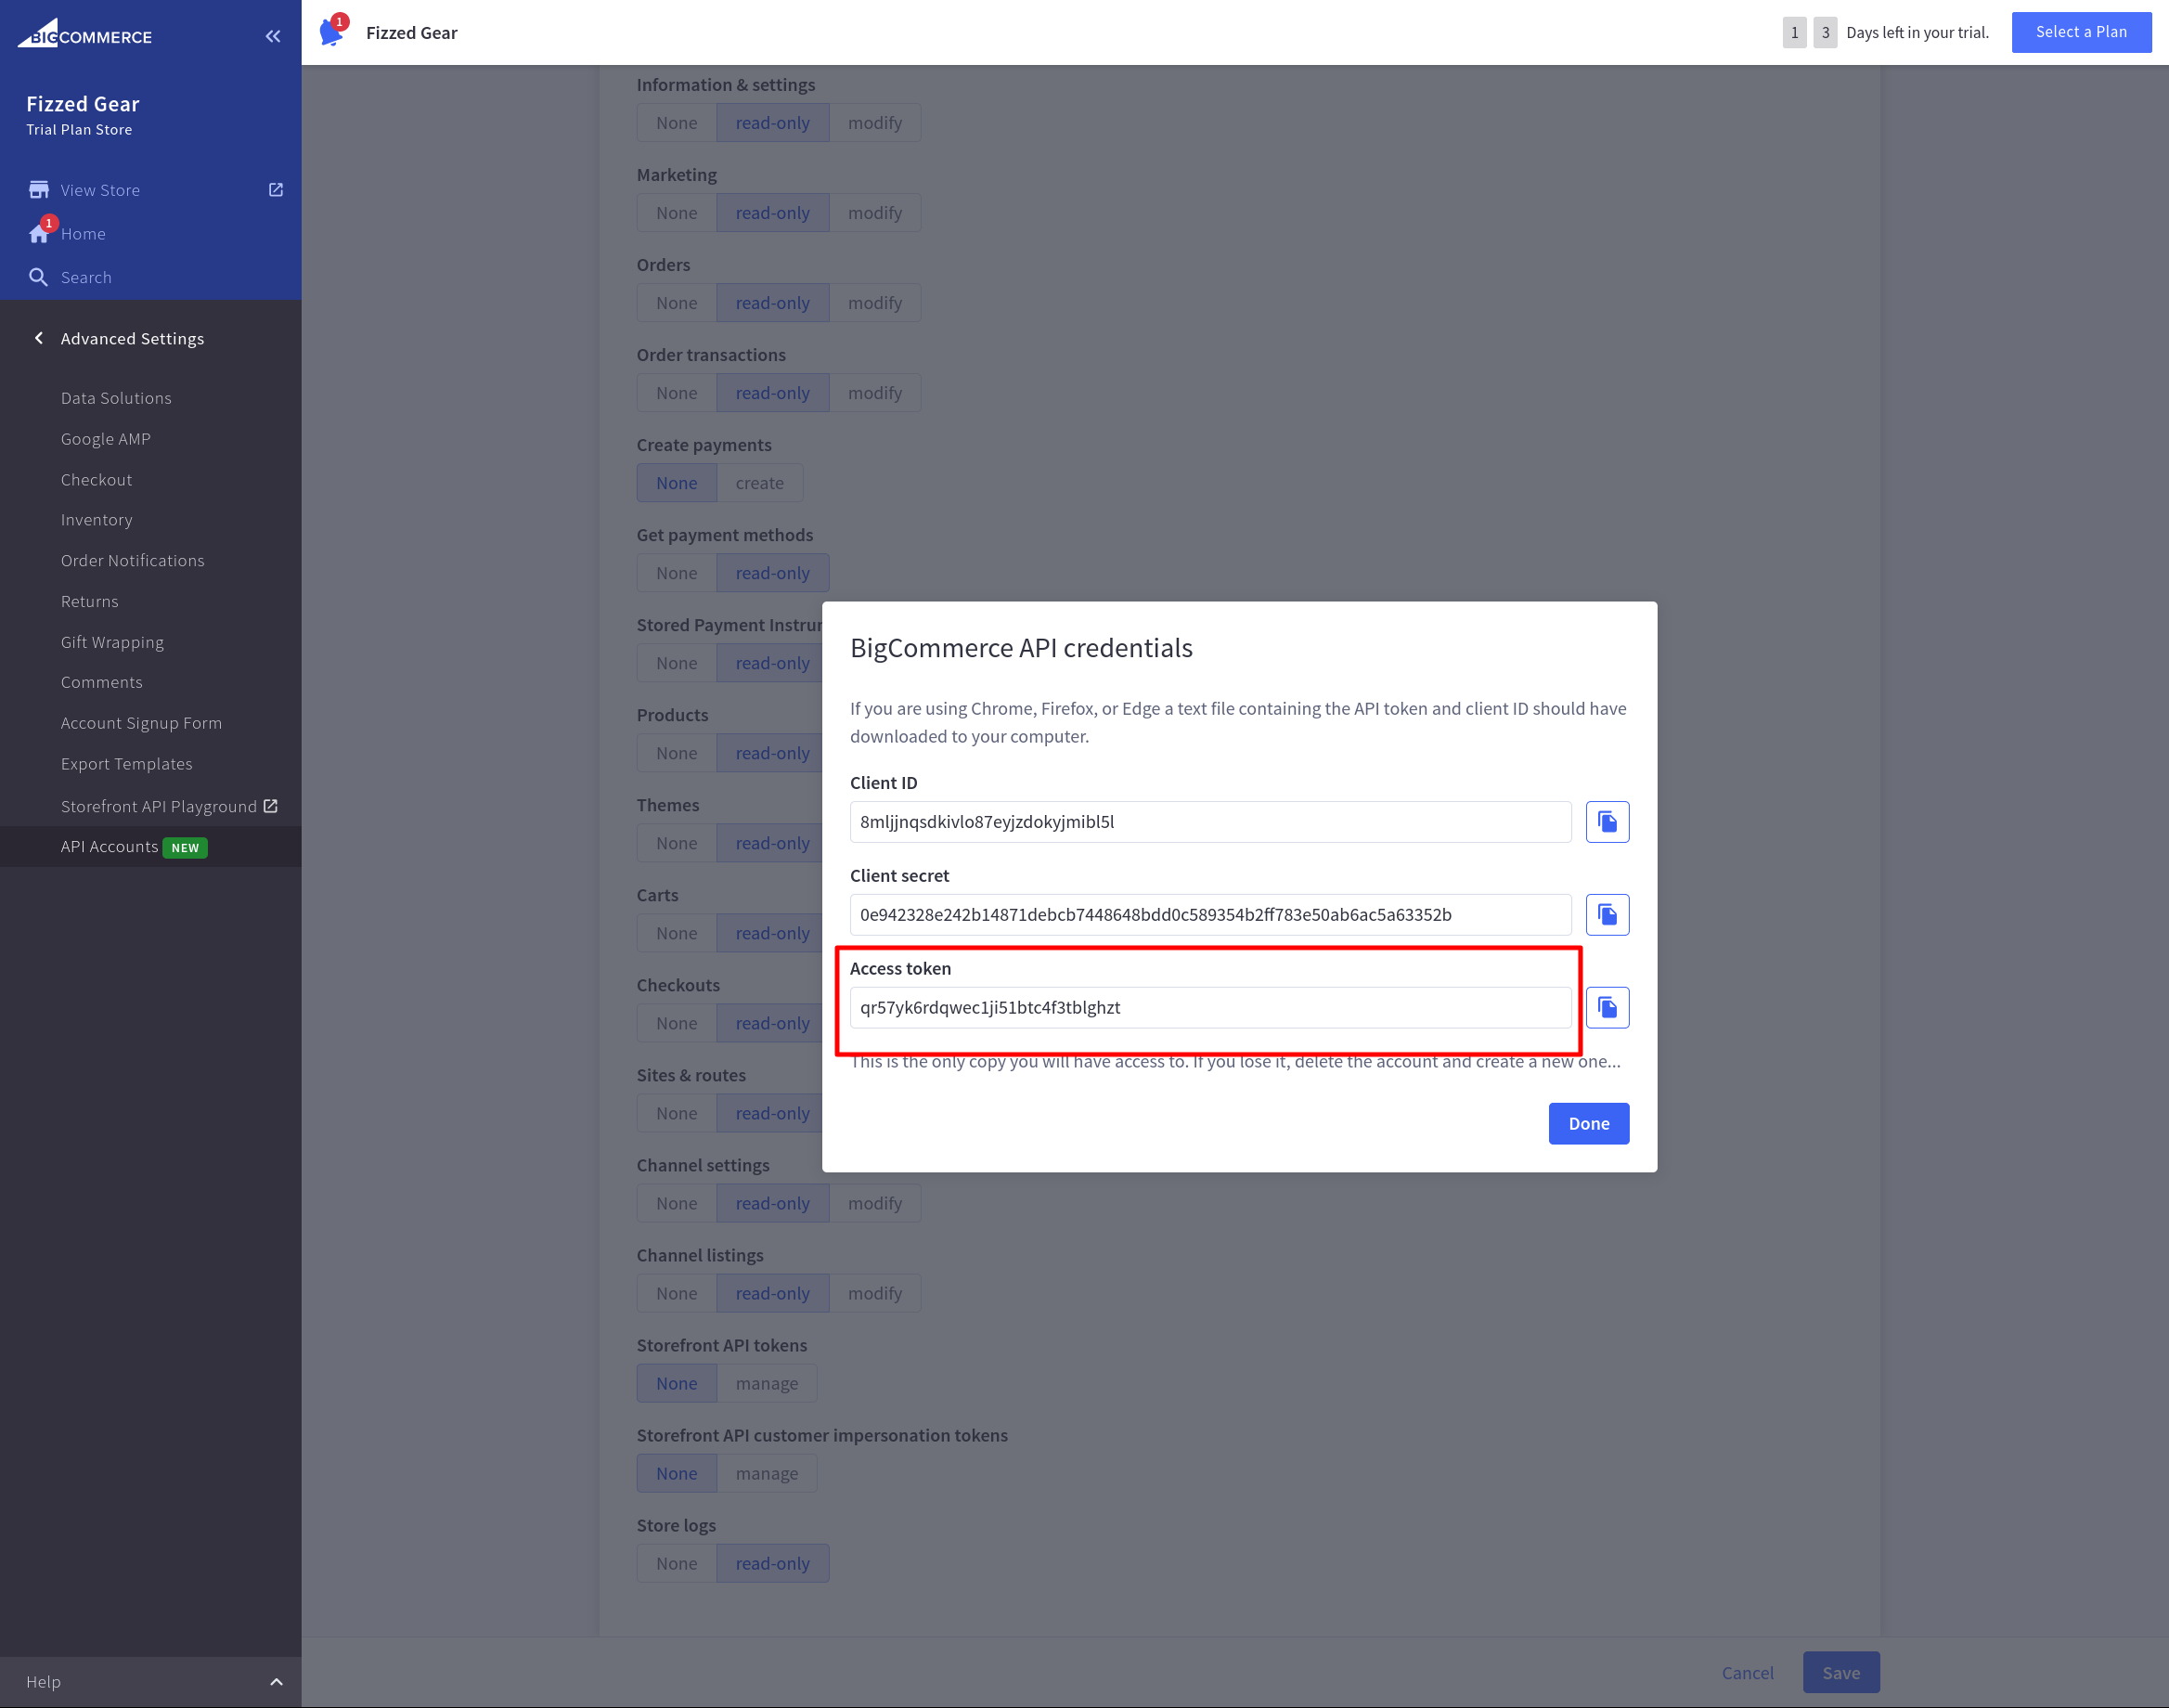The height and width of the screenshot is (1708, 2169).
Task: Go back from Advanced Settings
Action: point(39,338)
